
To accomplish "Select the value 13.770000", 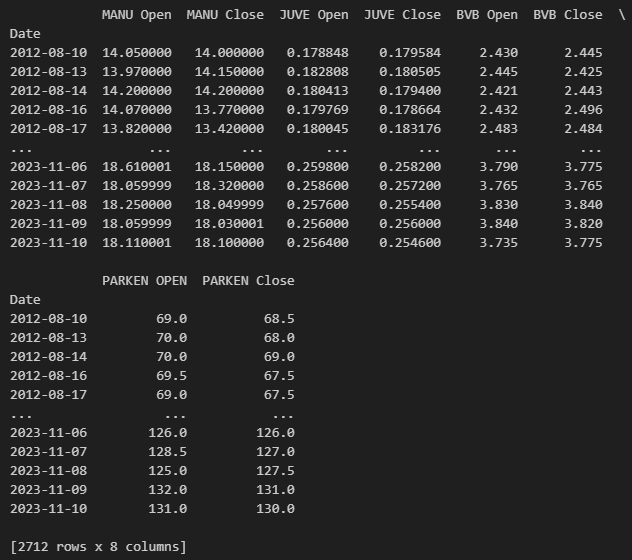I will tap(229, 110).
